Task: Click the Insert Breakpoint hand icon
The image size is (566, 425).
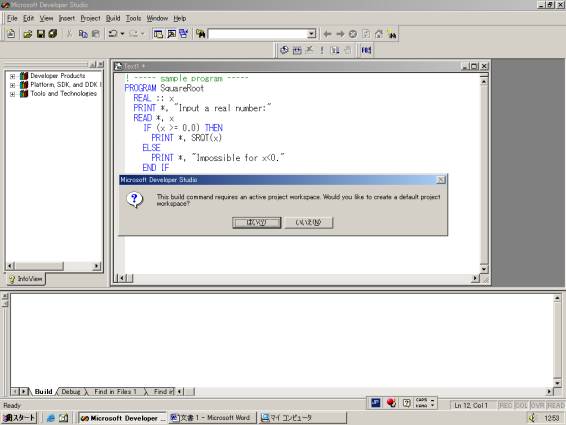Action: pos(348,50)
